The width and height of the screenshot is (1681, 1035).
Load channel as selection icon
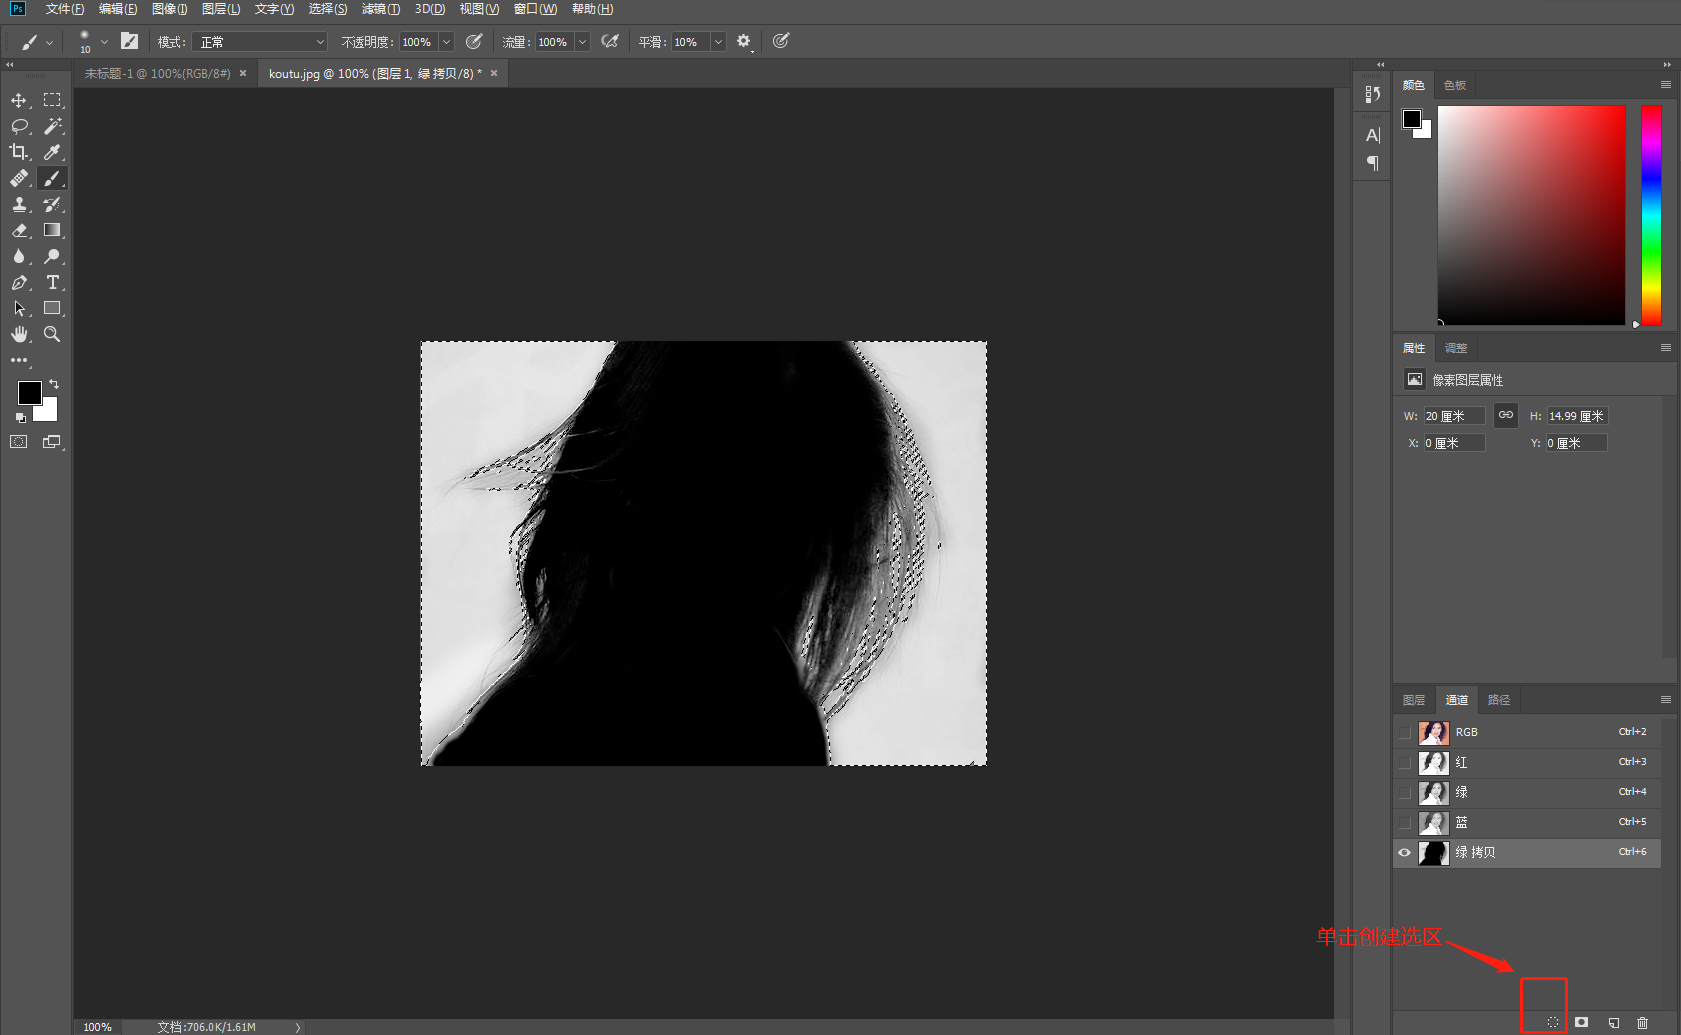pos(1552,1022)
